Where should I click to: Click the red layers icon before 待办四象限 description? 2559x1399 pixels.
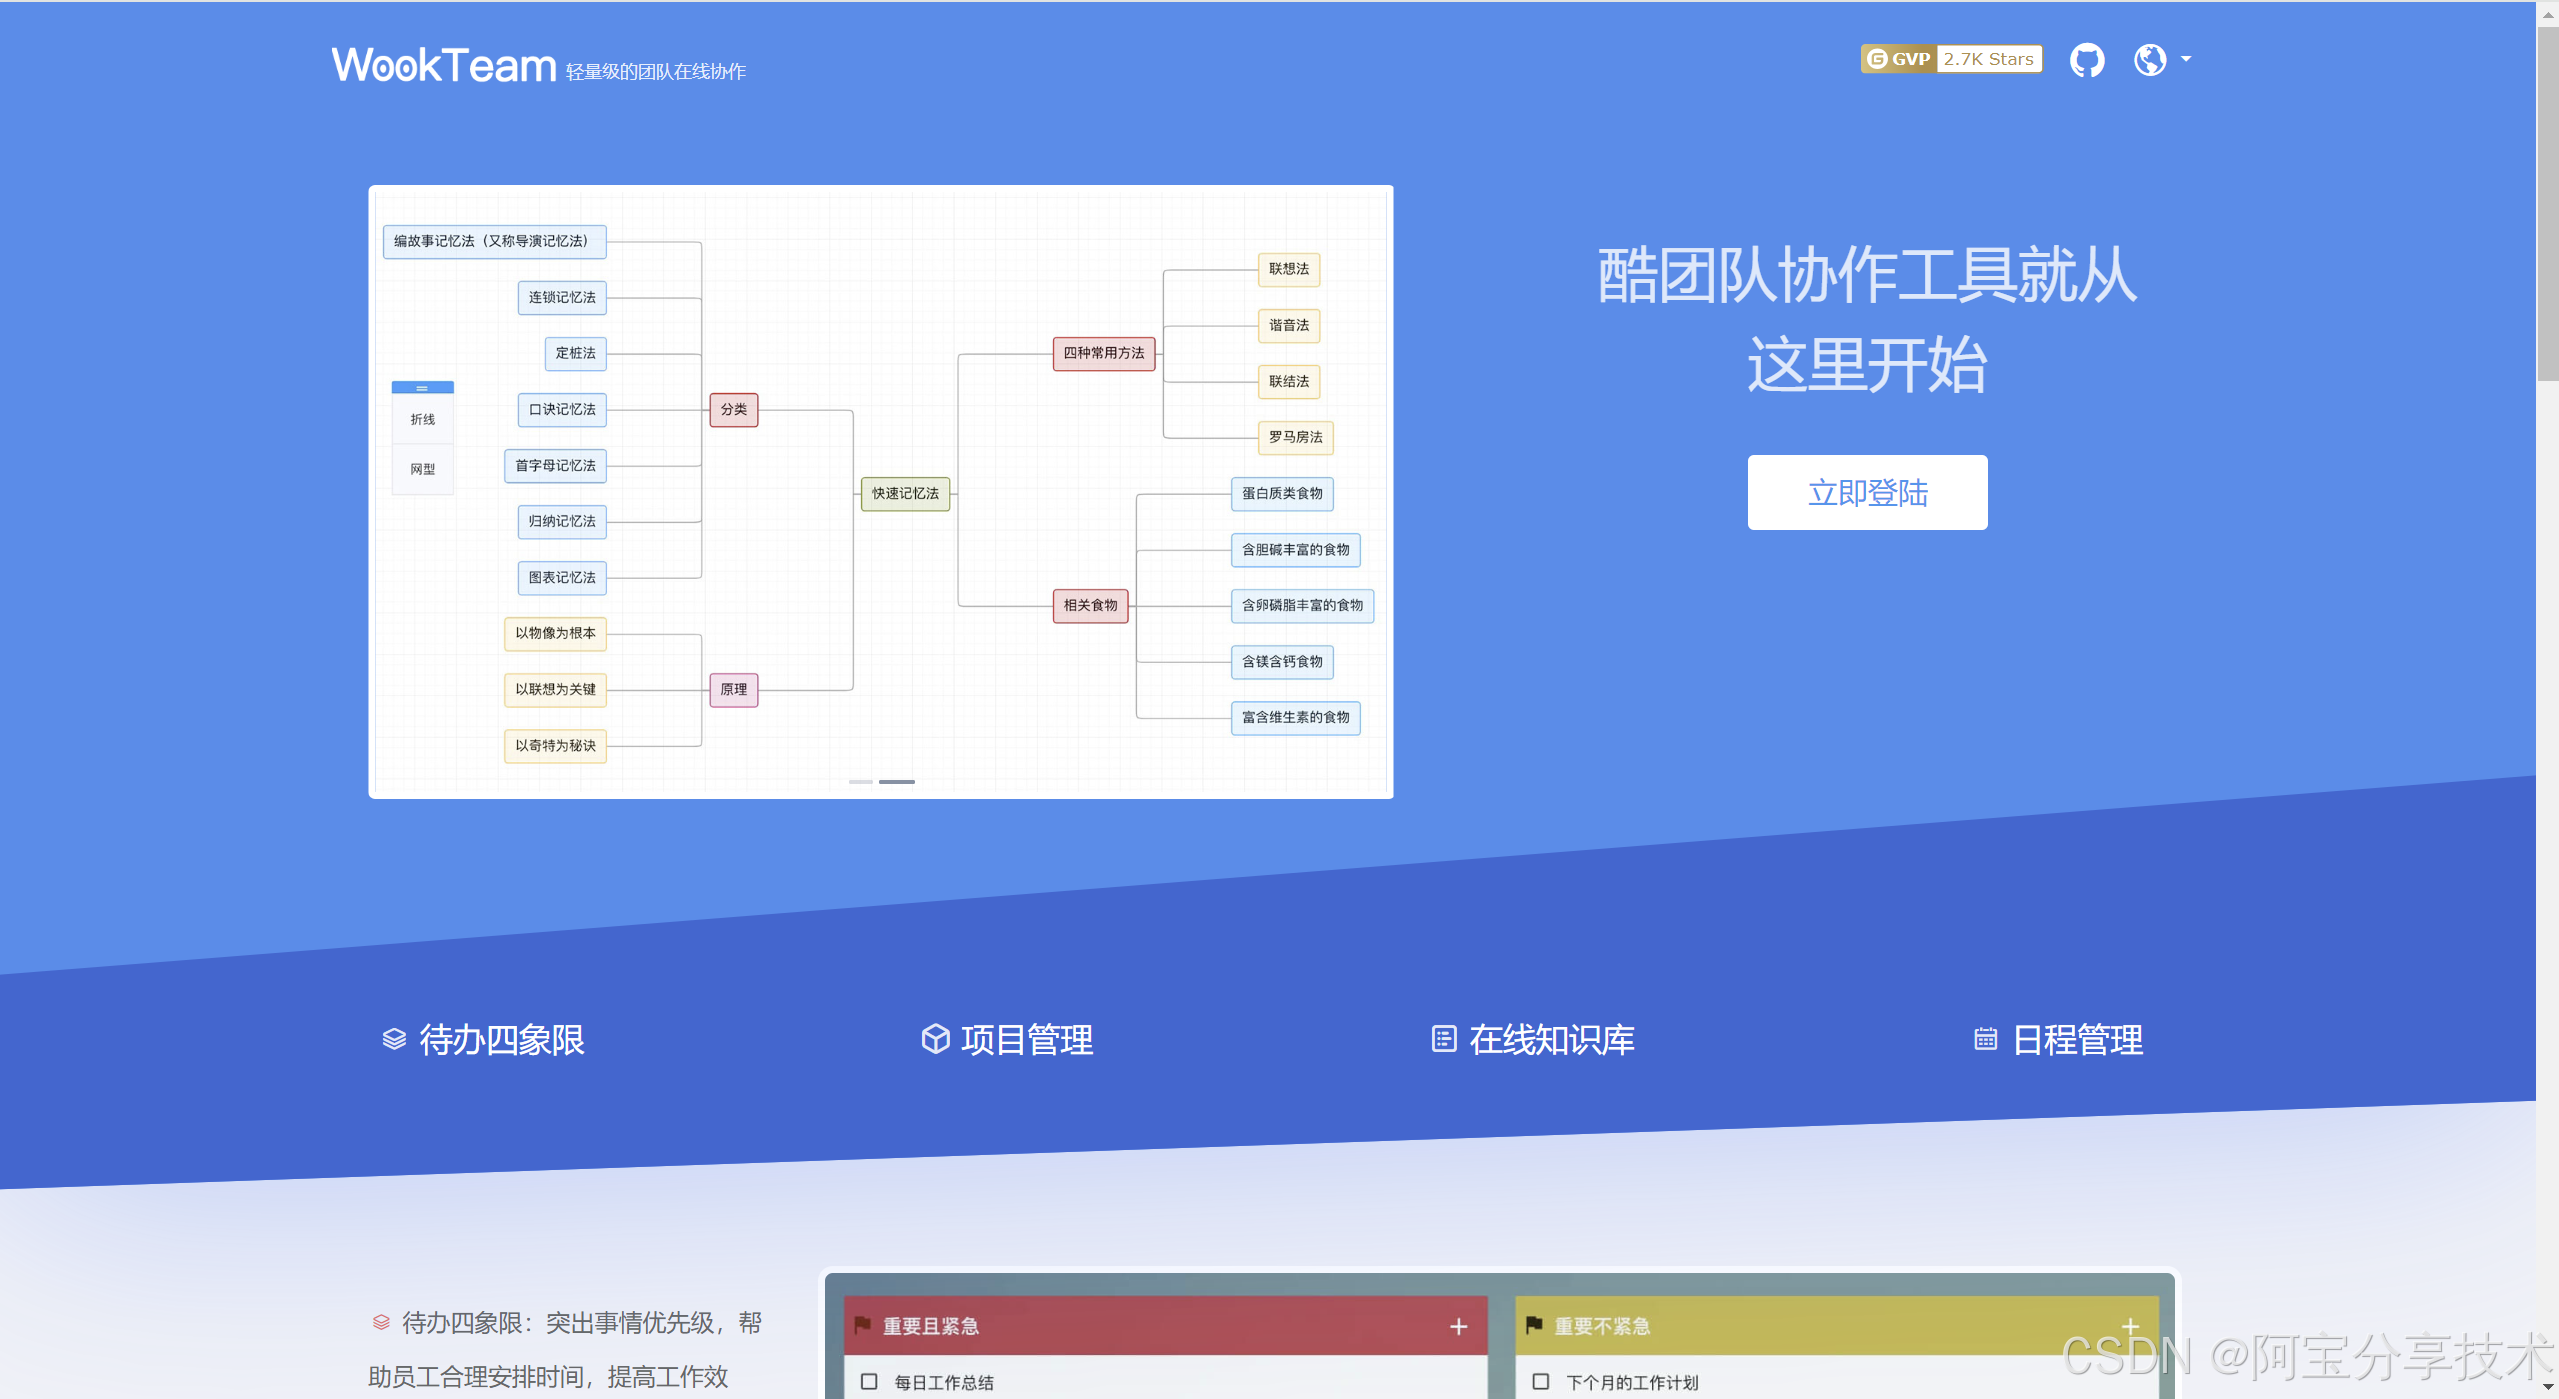[x=381, y=1323]
